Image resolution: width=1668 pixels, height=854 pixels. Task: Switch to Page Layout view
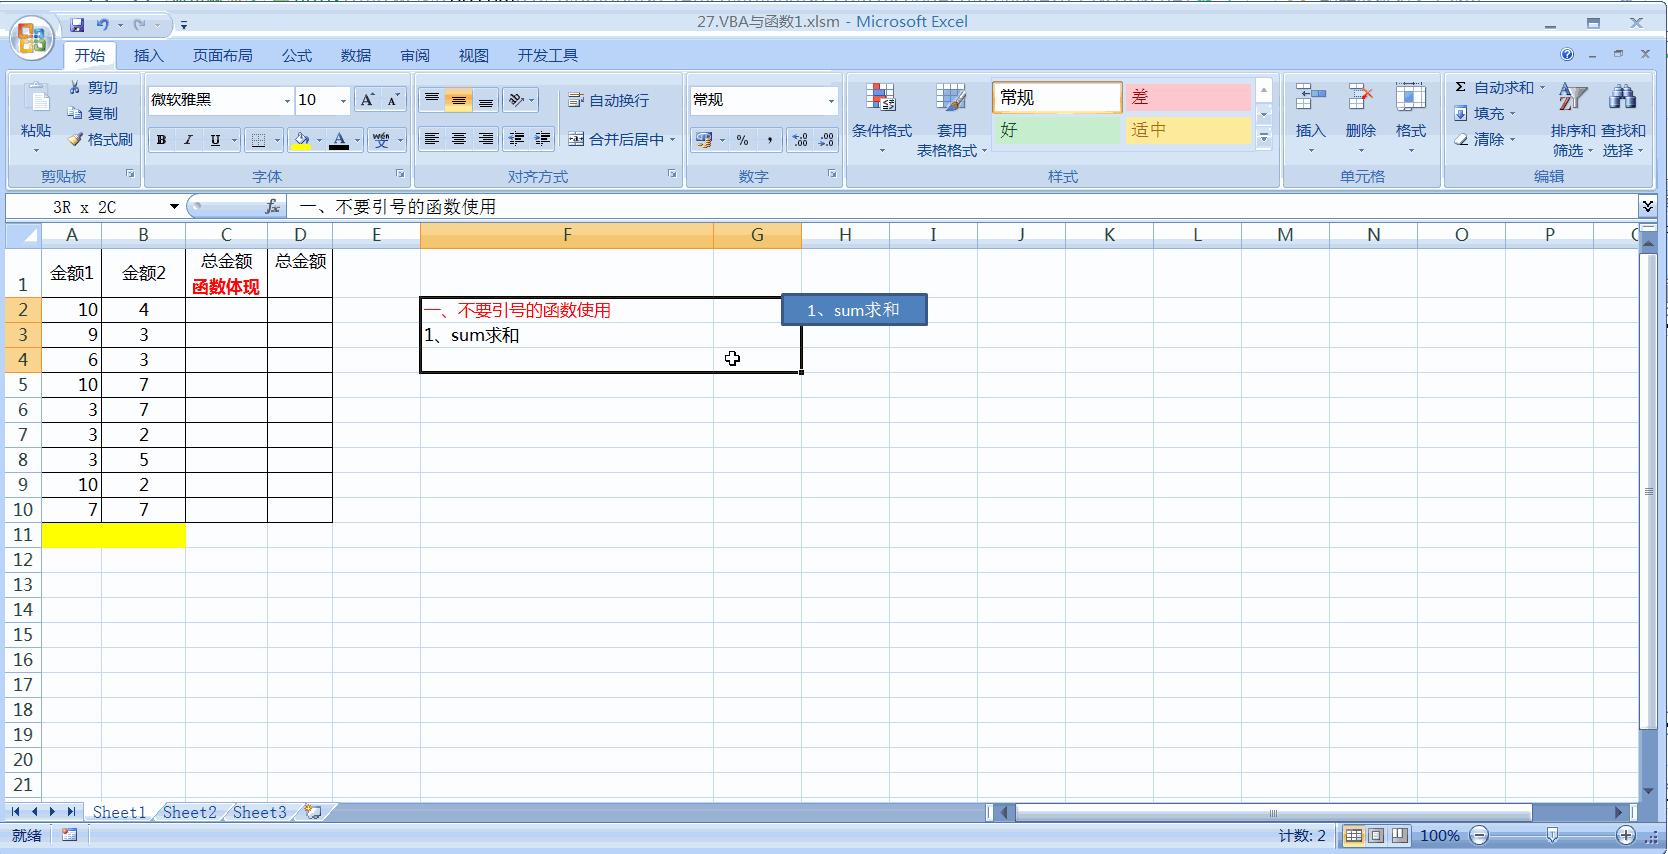(1376, 836)
